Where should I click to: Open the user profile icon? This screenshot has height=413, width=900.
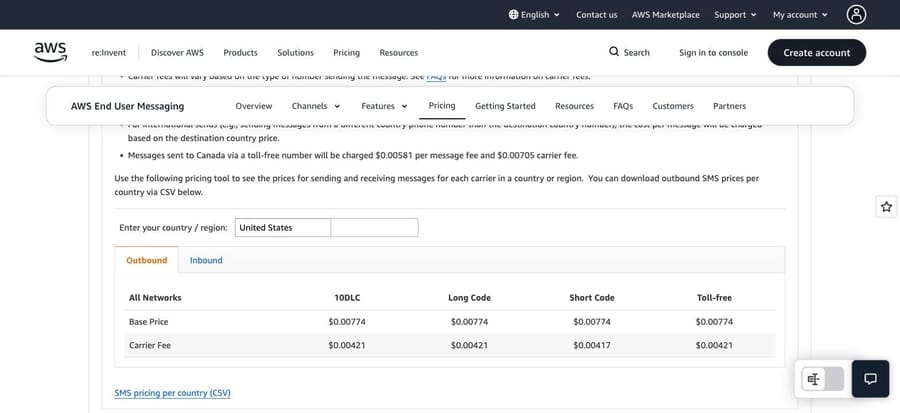[x=856, y=15]
